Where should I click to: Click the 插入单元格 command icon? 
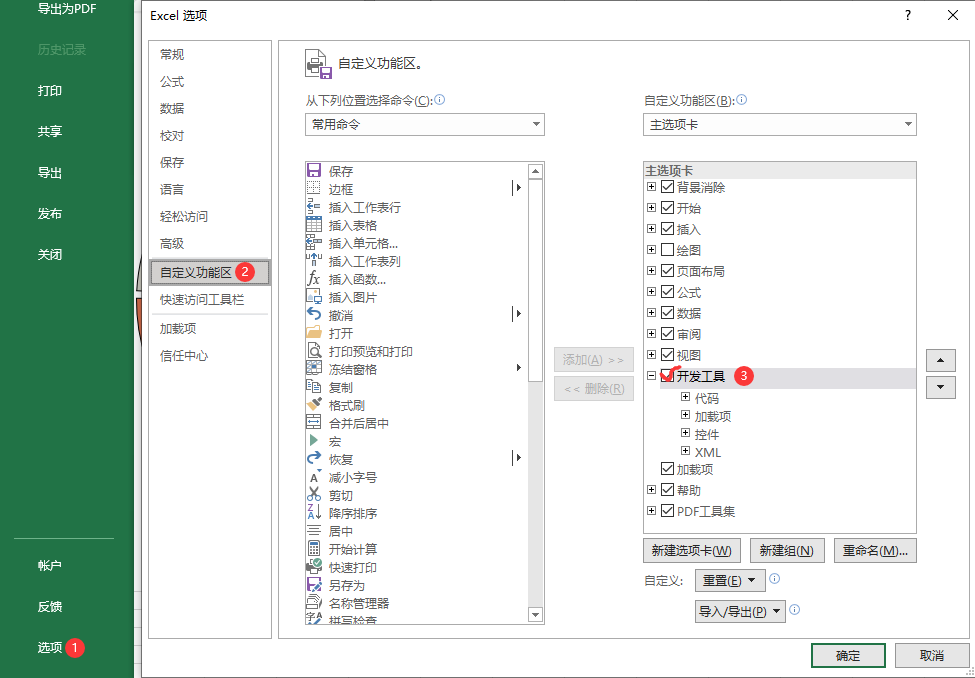pos(314,243)
